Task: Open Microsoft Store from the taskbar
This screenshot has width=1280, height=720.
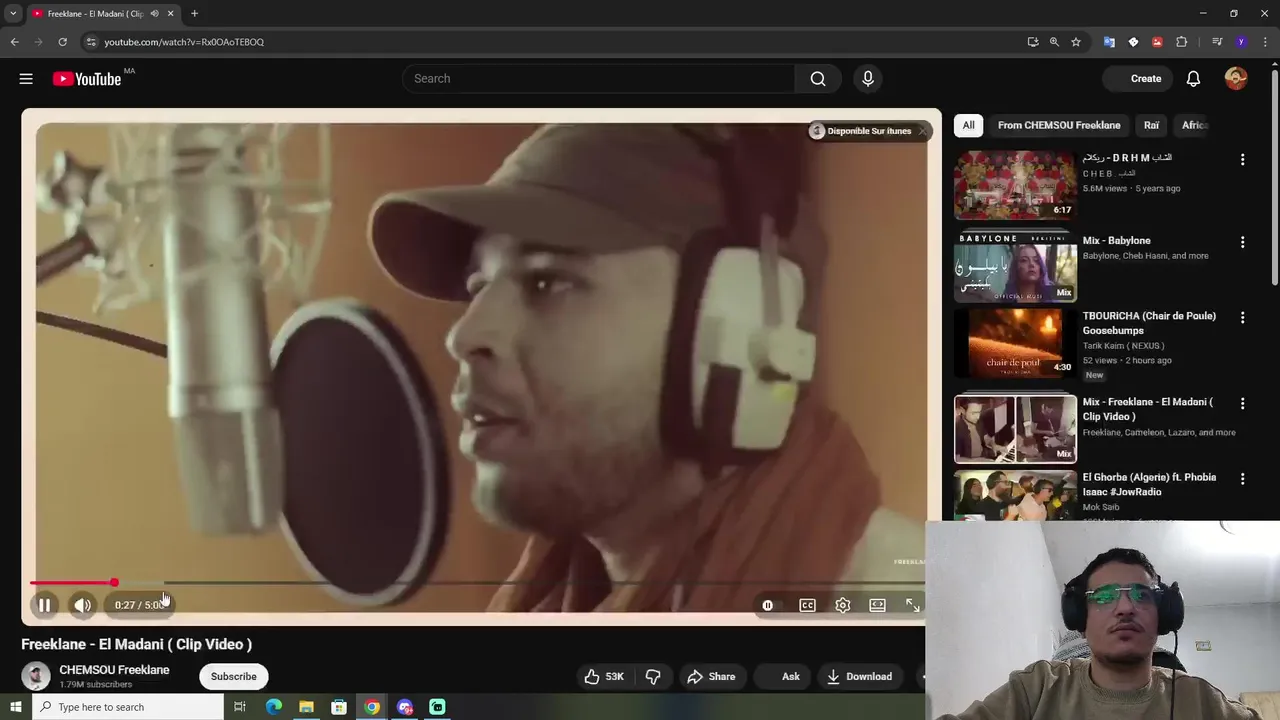Action: tap(339, 707)
